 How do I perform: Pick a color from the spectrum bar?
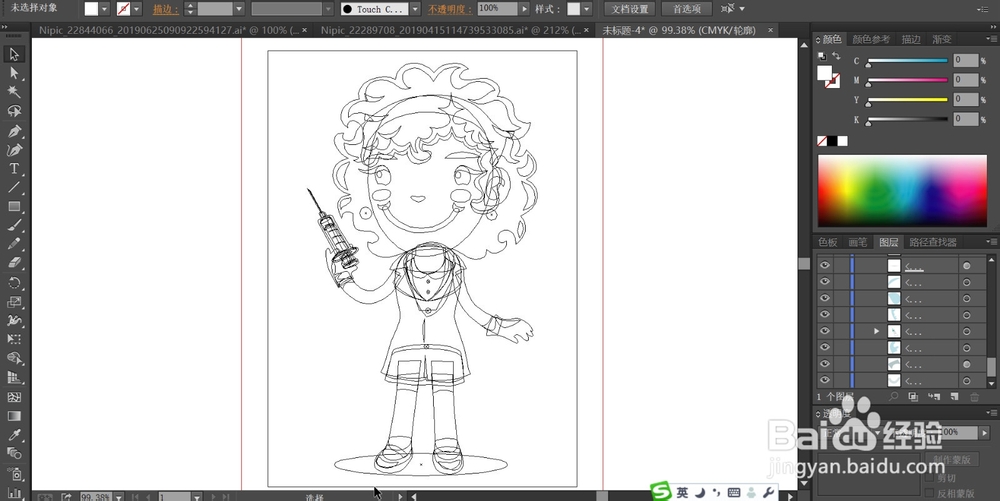click(x=902, y=191)
